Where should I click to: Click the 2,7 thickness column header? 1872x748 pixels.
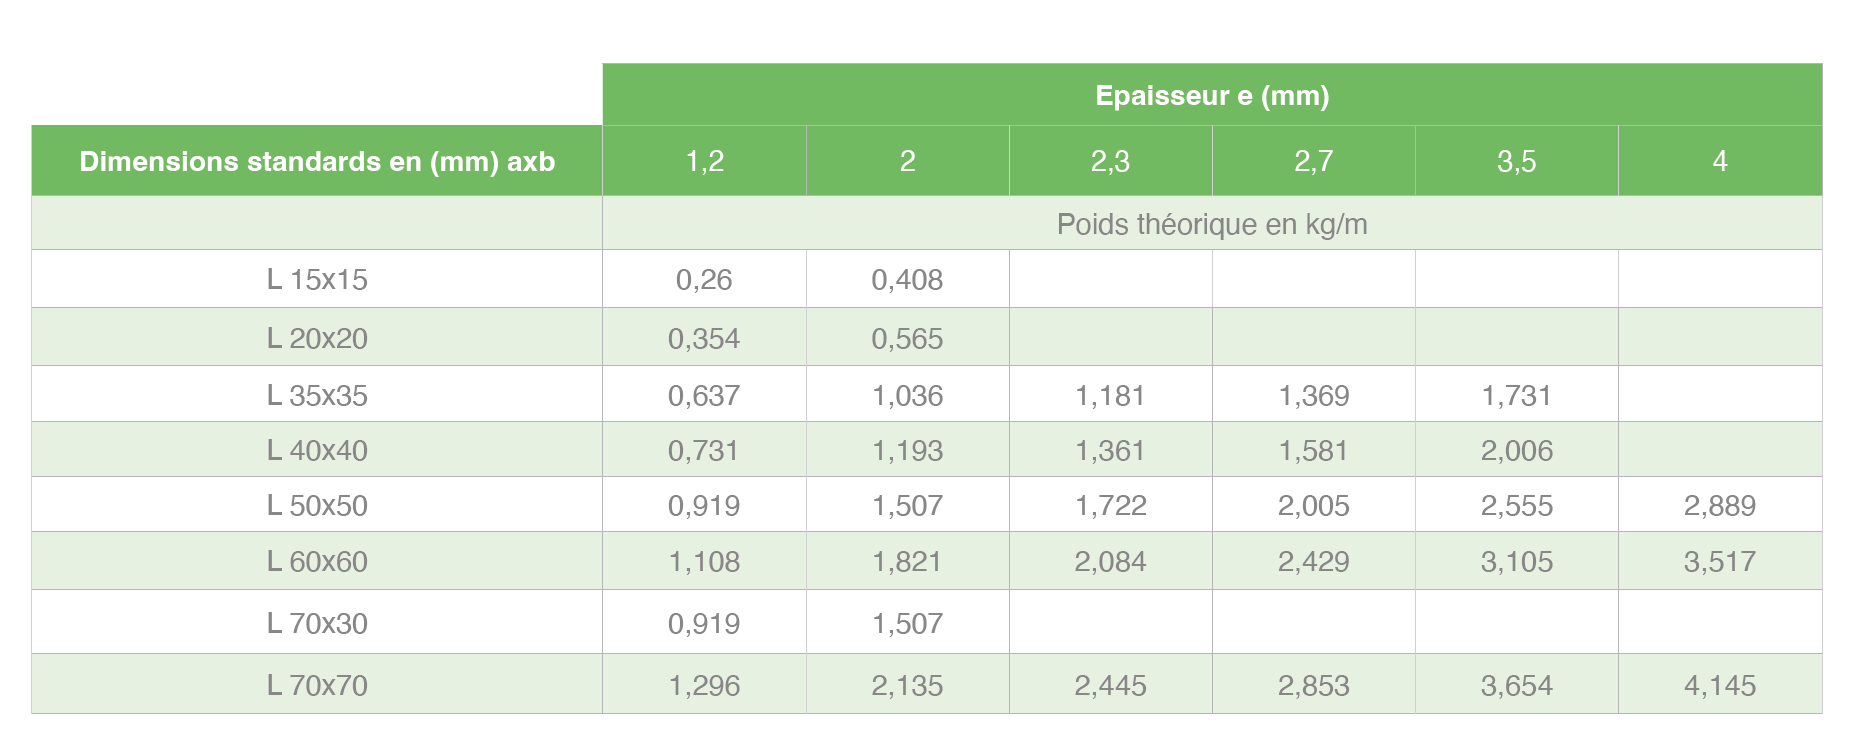pyautogui.click(x=1313, y=161)
